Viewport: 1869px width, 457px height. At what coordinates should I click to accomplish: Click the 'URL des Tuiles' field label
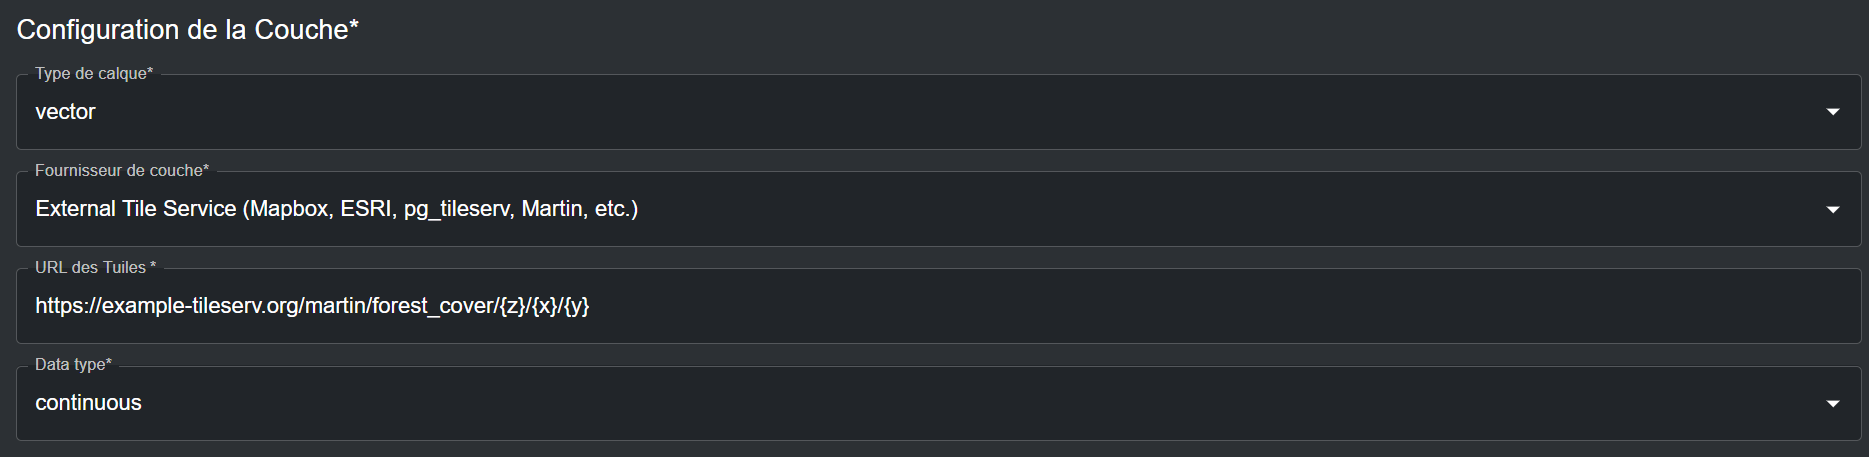95,268
